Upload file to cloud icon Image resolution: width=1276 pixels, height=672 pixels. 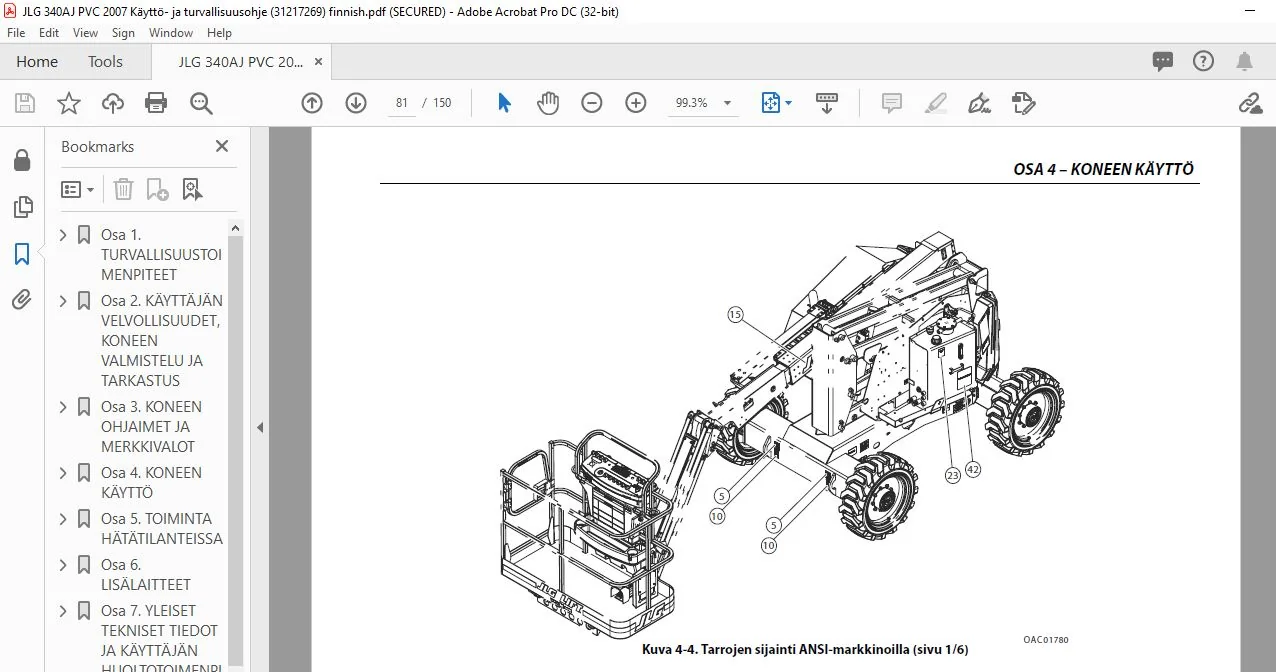click(x=113, y=103)
